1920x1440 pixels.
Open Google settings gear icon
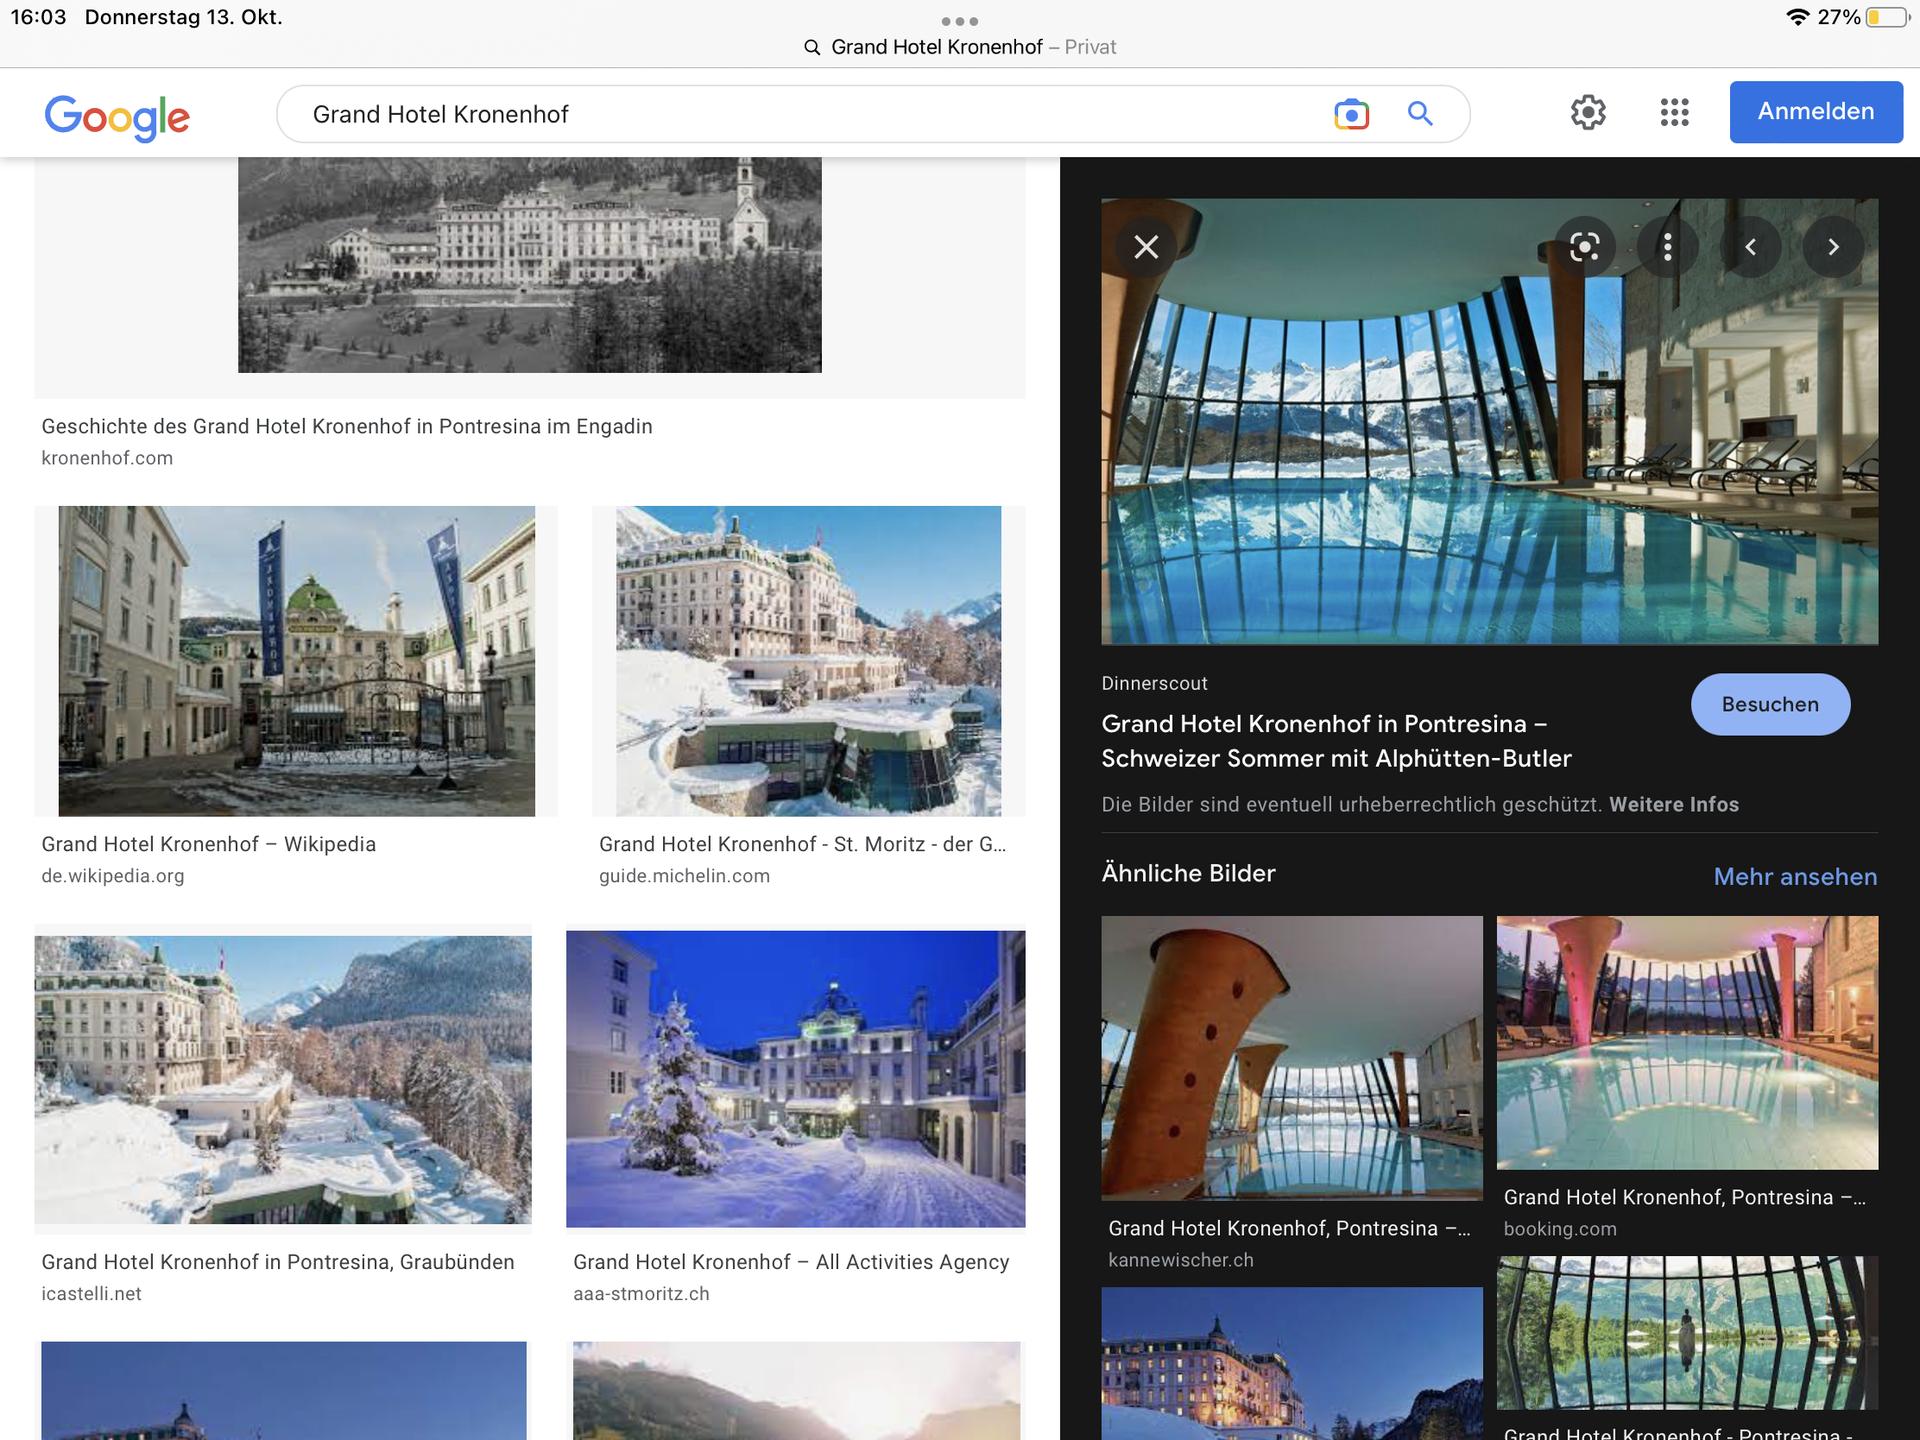coord(1588,112)
